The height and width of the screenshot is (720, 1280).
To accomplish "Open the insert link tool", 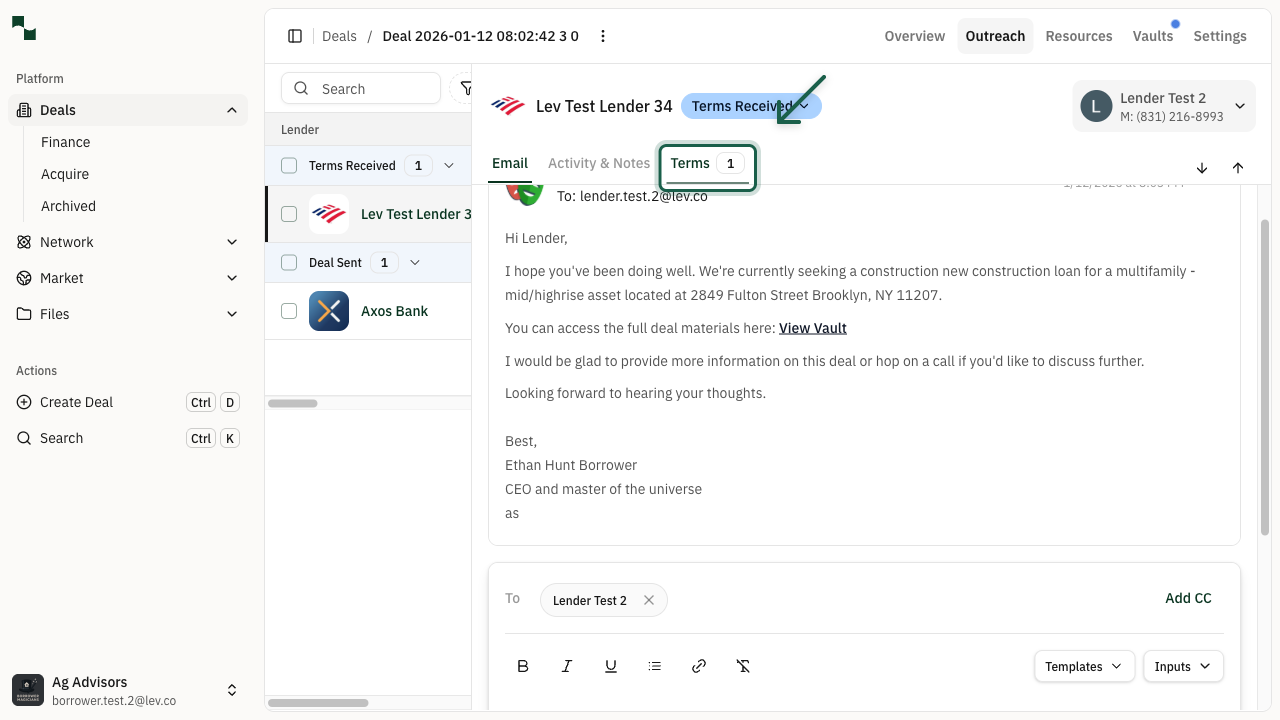I will pyautogui.click(x=699, y=665).
